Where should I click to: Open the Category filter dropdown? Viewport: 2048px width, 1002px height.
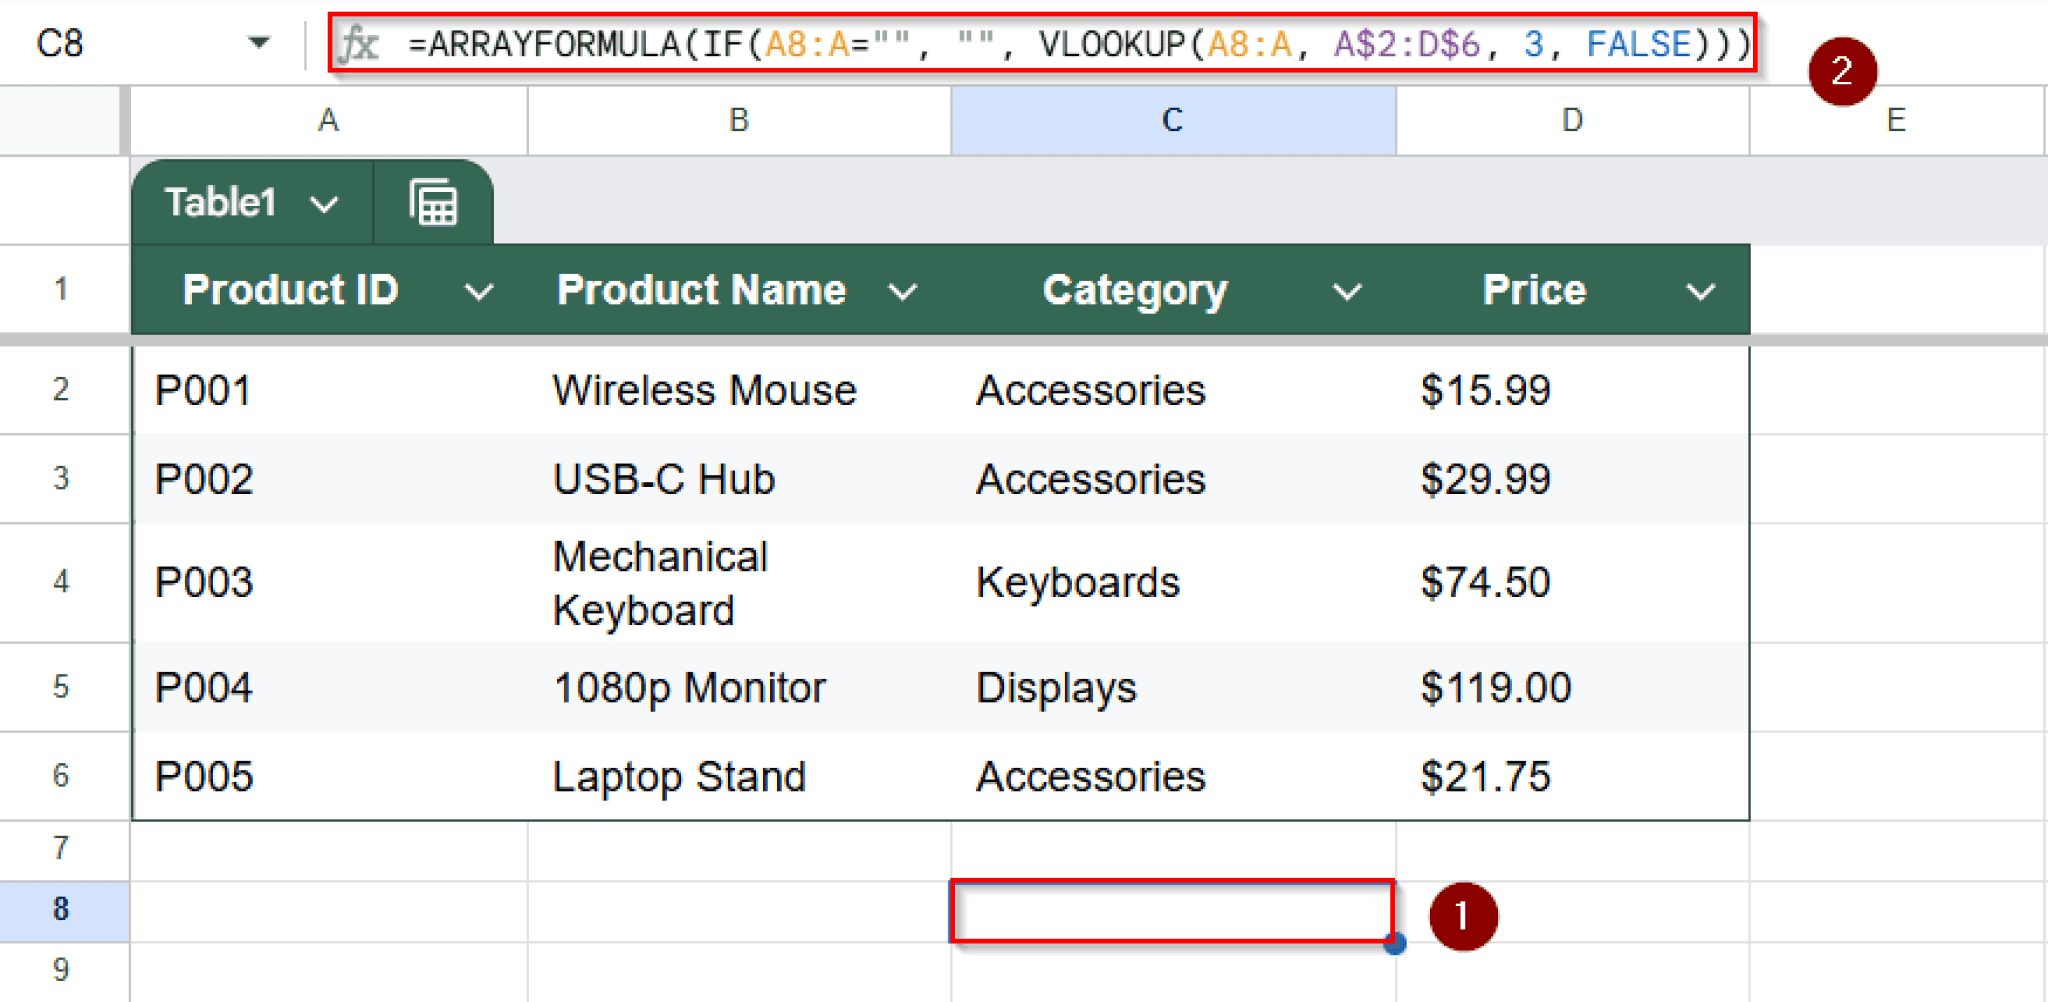pos(1346,291)
